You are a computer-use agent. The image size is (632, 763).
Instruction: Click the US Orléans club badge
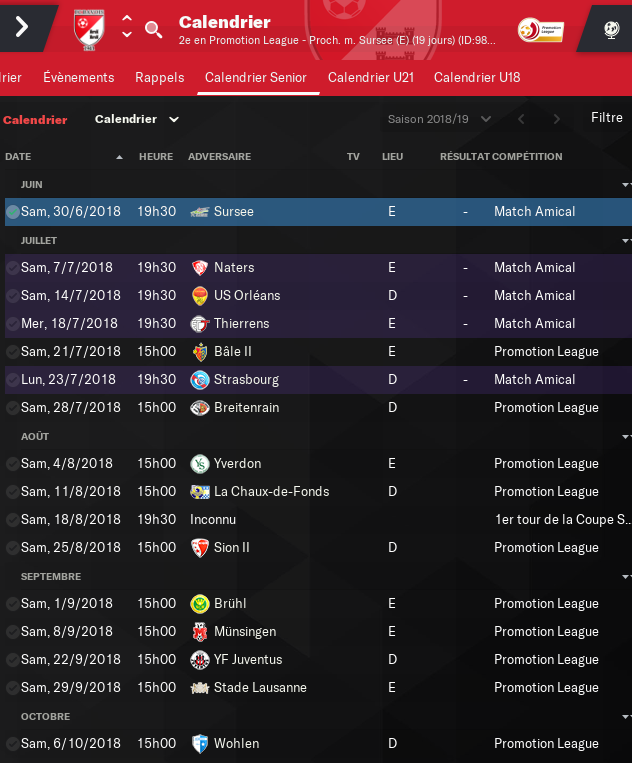(200, 296)
